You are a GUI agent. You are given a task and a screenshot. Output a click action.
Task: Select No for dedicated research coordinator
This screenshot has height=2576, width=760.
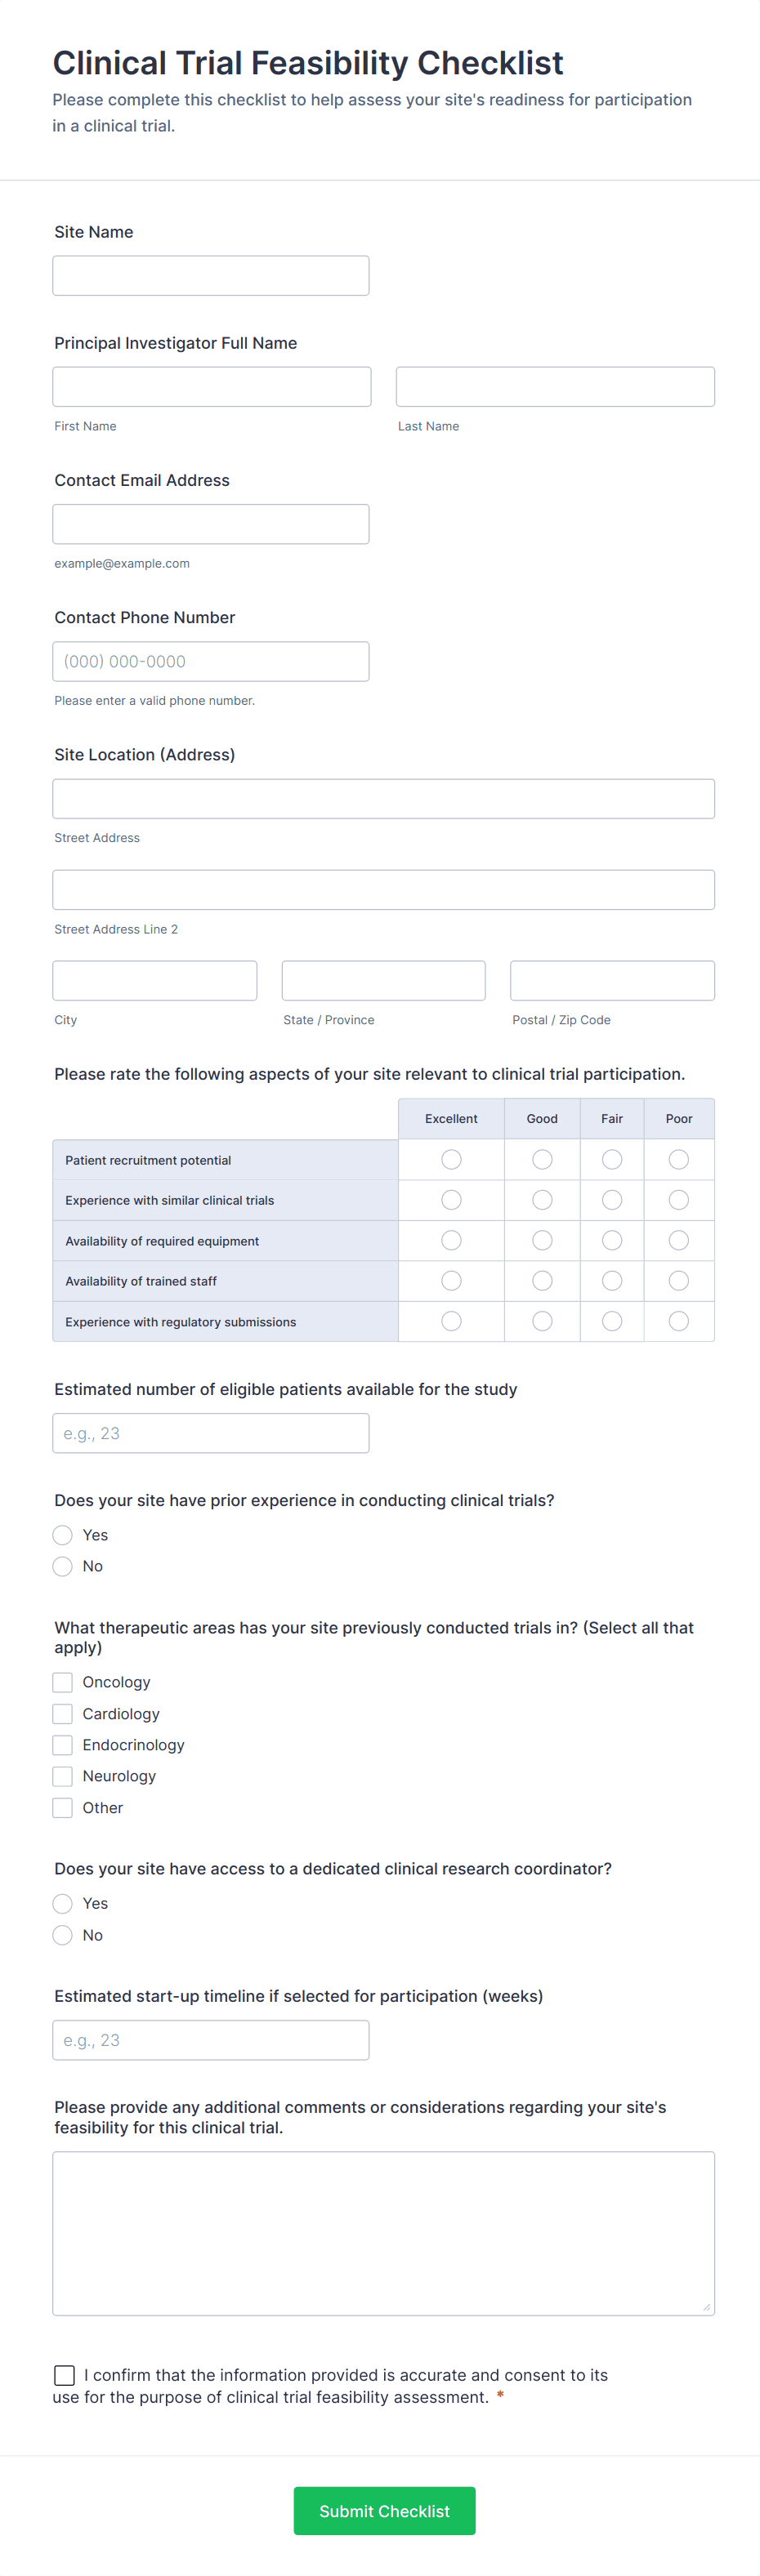pos(63,1935)
